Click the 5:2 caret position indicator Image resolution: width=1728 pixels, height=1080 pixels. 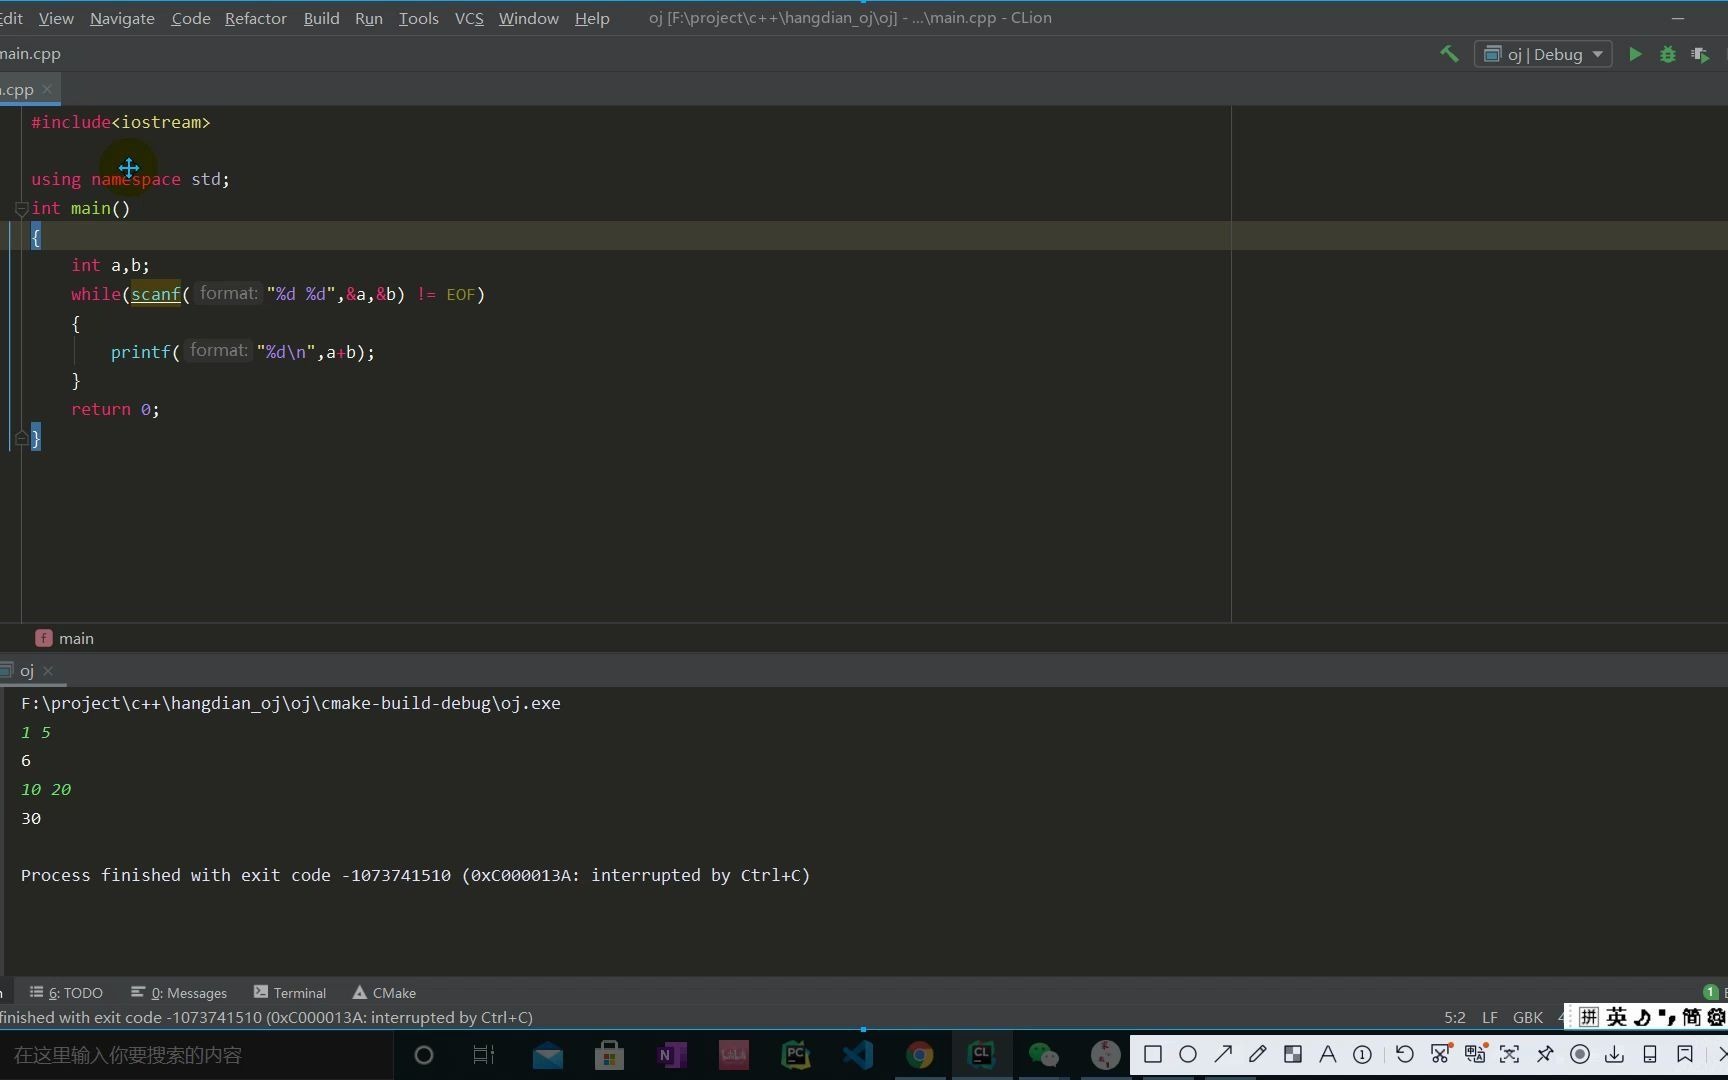[x=1454, y=1017]
